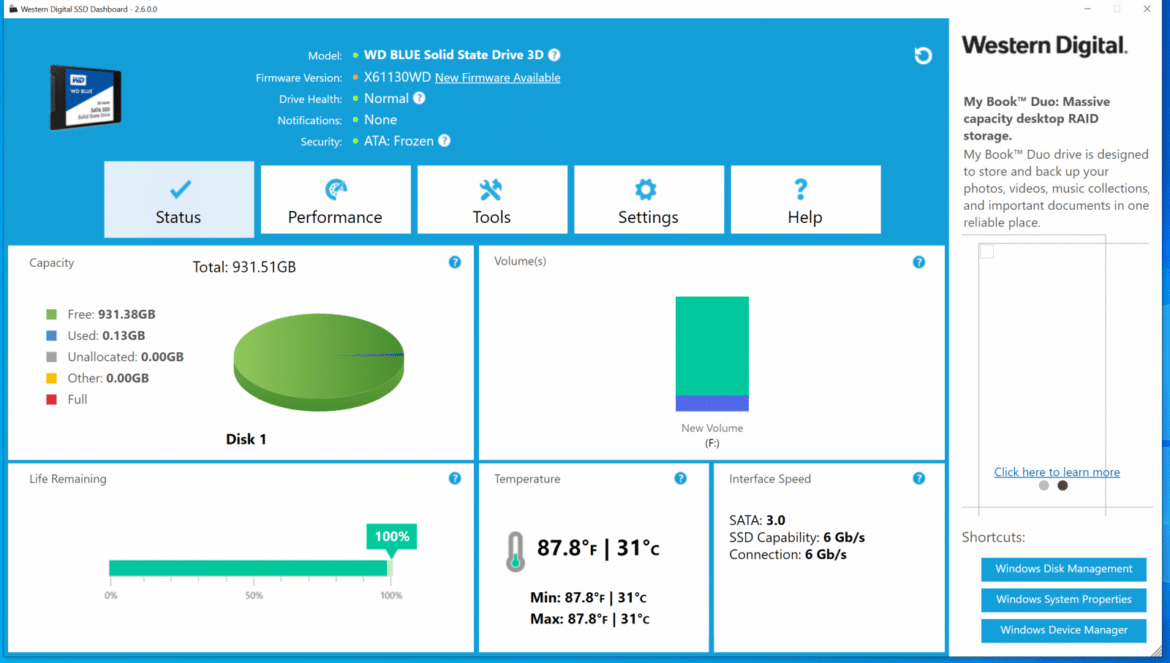Click the Unallocated: 0.00GB value
This screenshot has height=663, width=1170.
click(125, 357)
